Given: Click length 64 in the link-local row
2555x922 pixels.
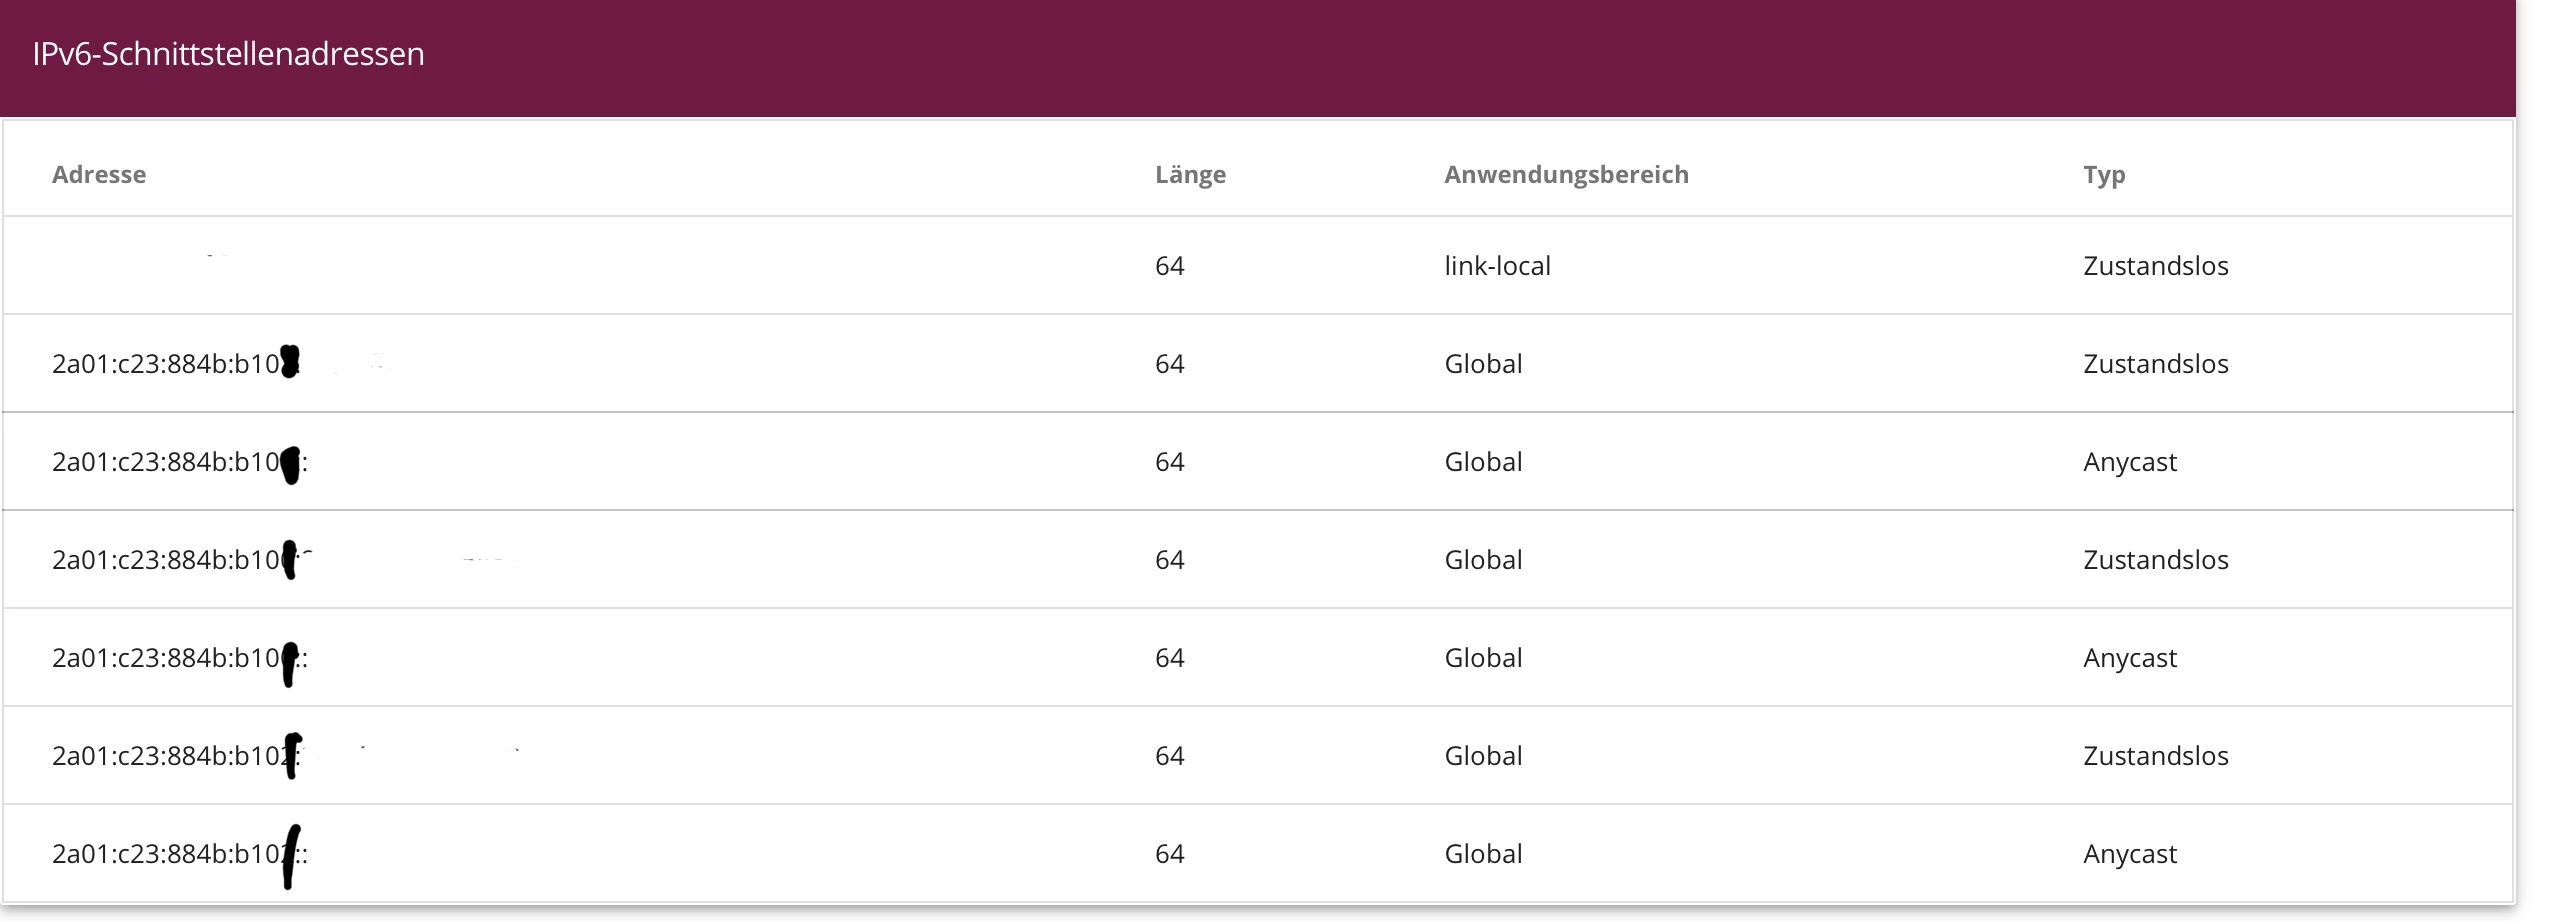Looking at the screenshot, I should [1169, 266].
